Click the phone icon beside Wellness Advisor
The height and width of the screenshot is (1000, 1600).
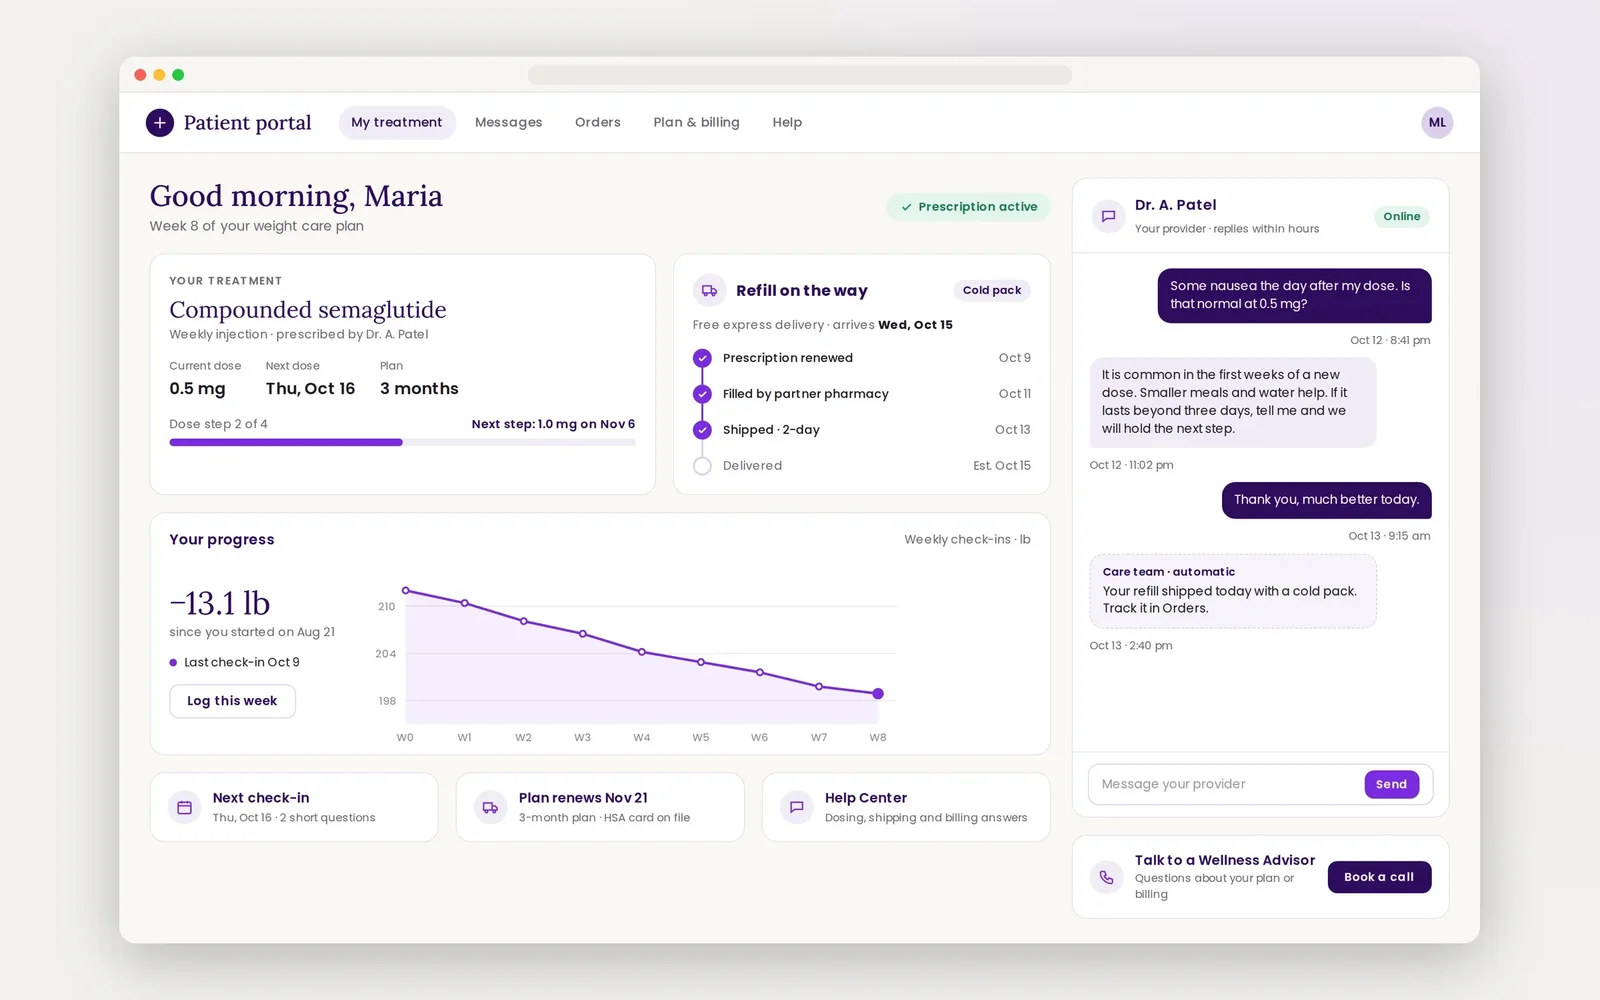[x=1106, y=878]
